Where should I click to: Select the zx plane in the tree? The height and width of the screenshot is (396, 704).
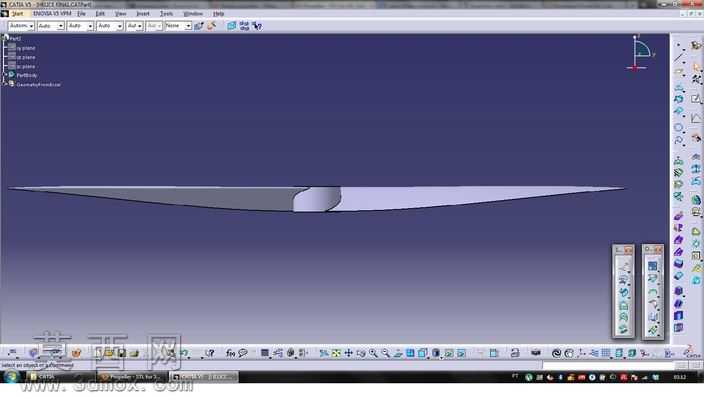[x=26, y=66]
